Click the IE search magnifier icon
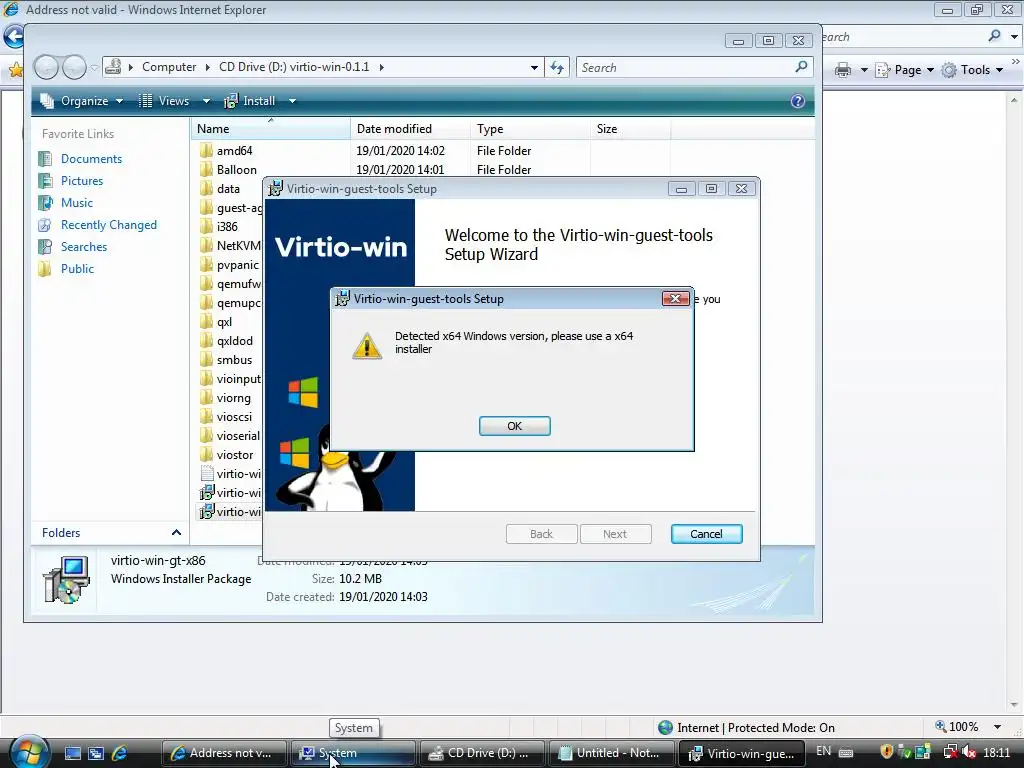 994,37
